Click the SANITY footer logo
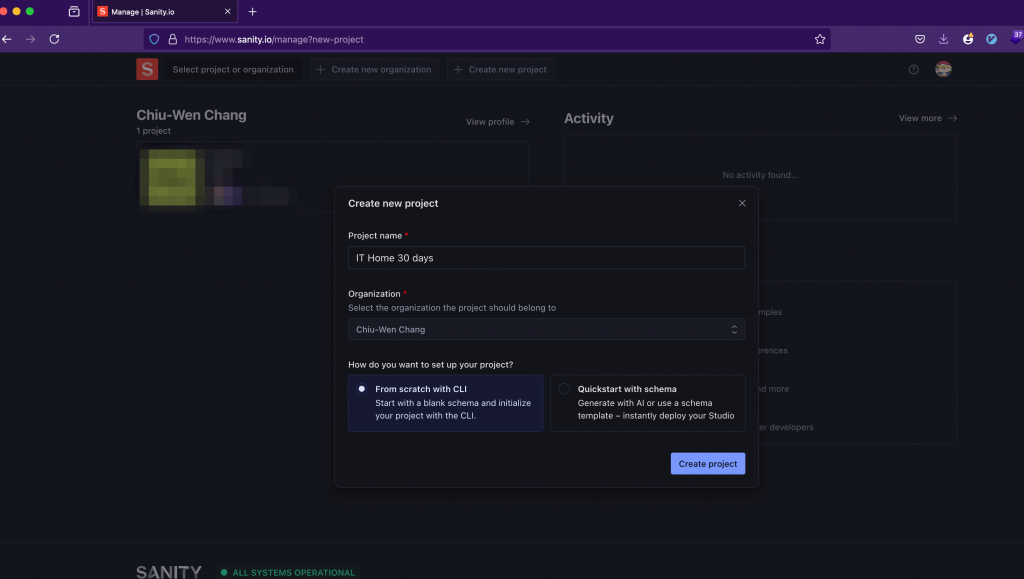Viewport: 1024px width, 579px height. 168,572
